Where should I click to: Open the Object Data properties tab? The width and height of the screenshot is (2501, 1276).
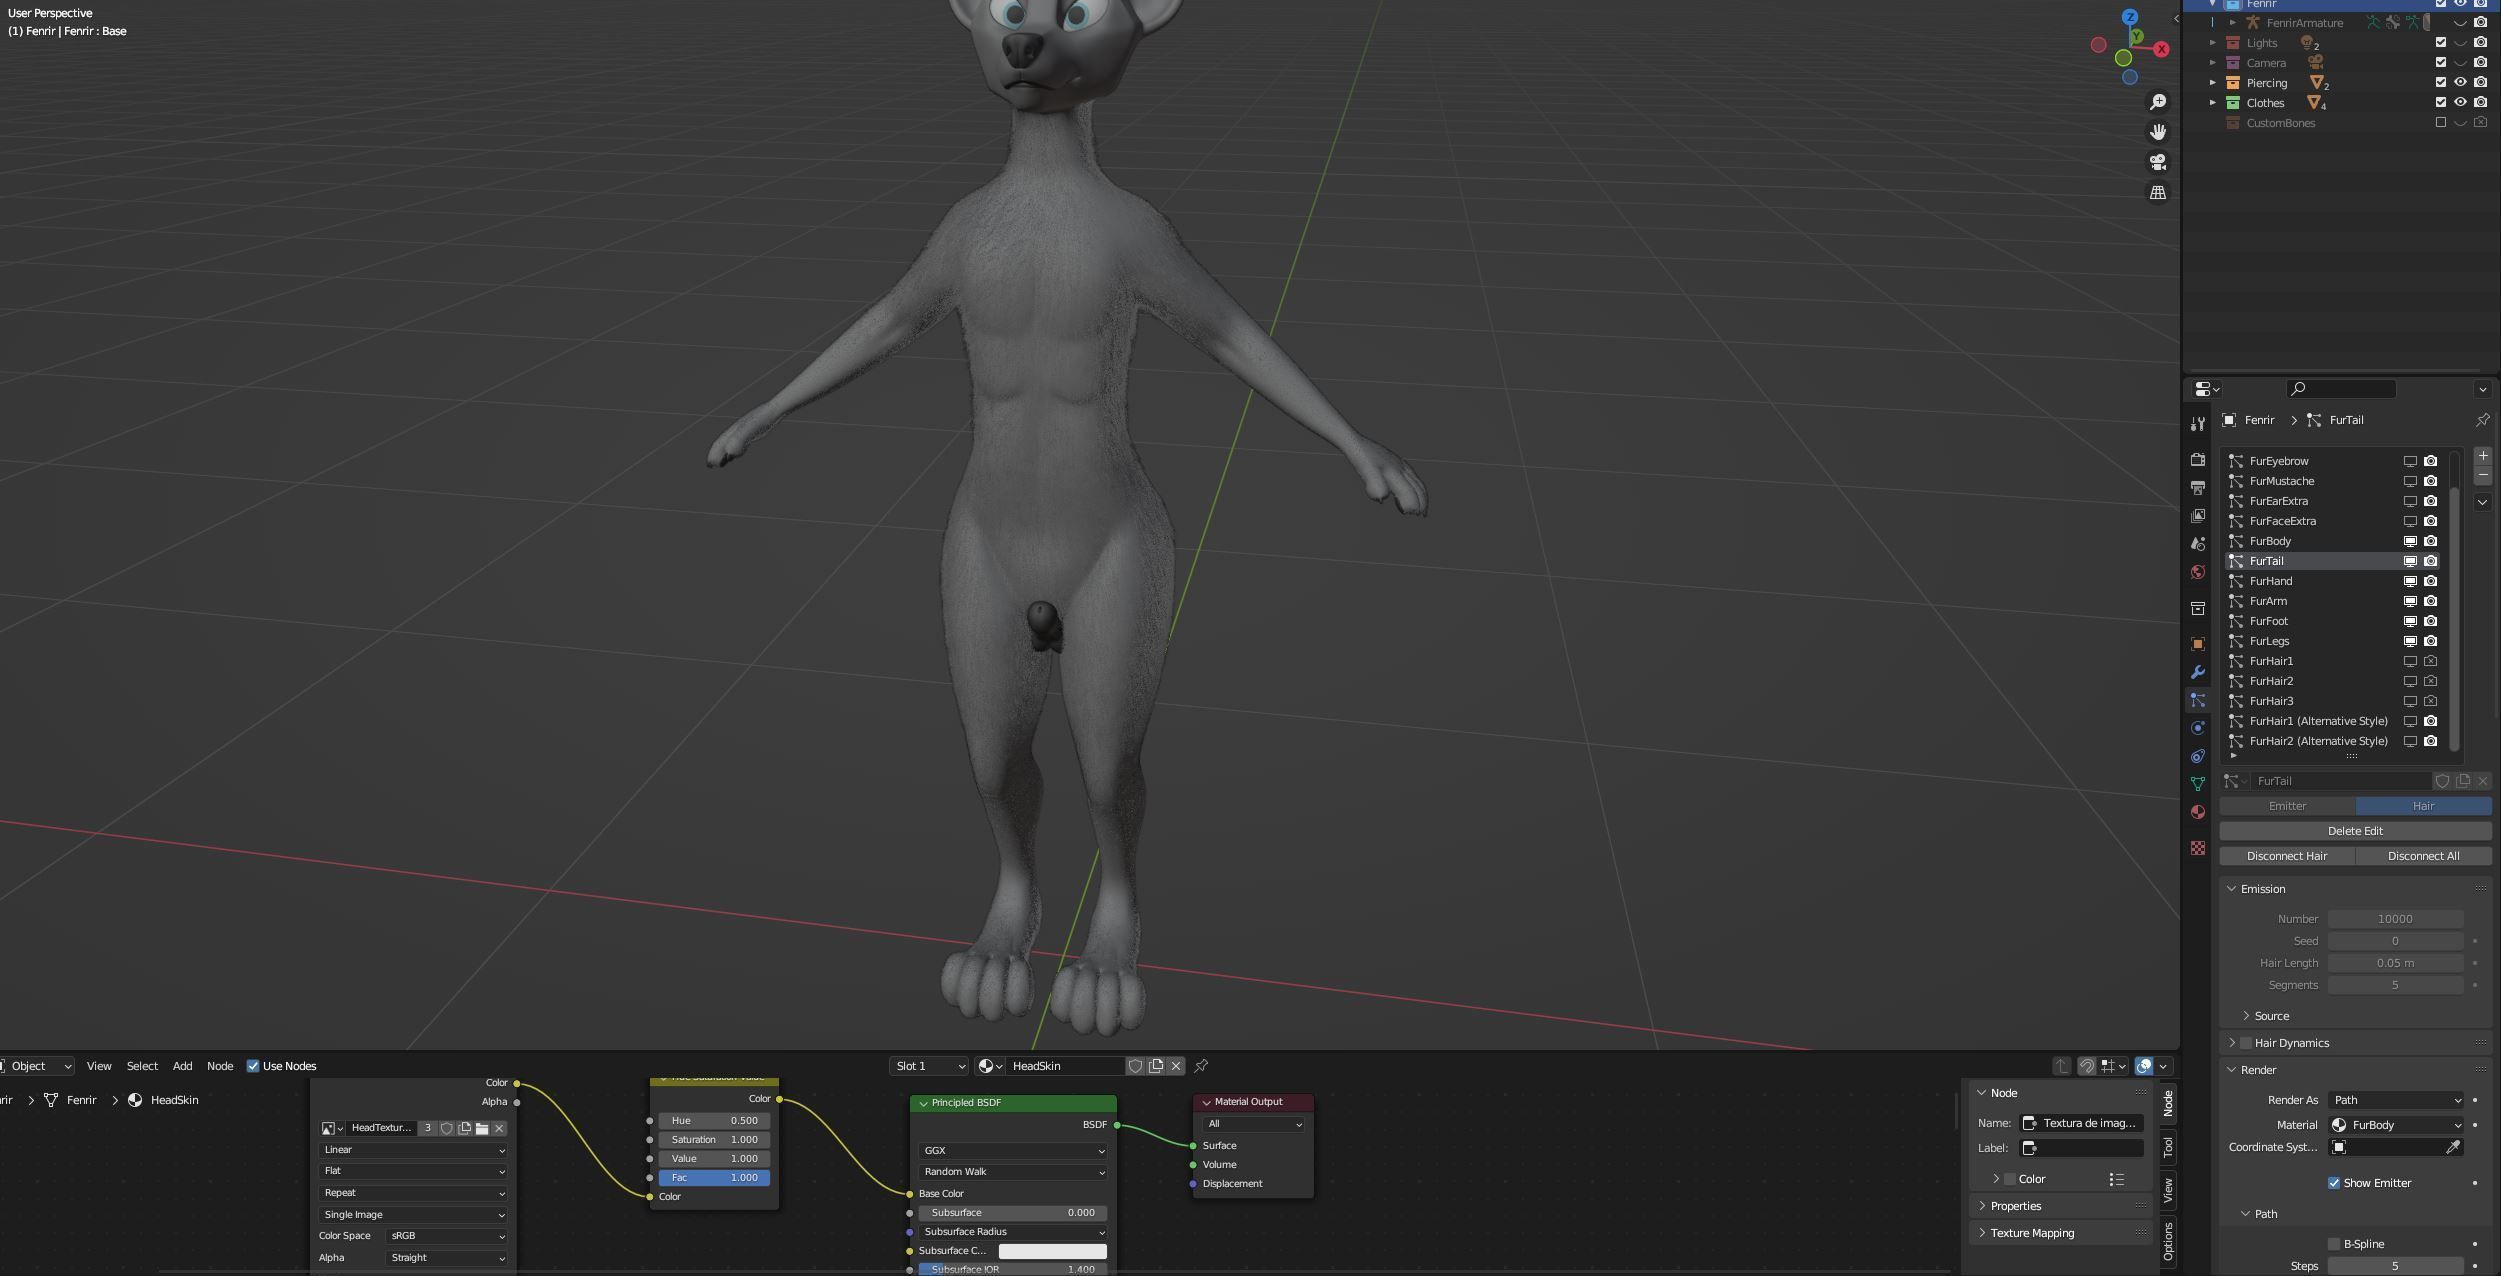(2197, 784)
